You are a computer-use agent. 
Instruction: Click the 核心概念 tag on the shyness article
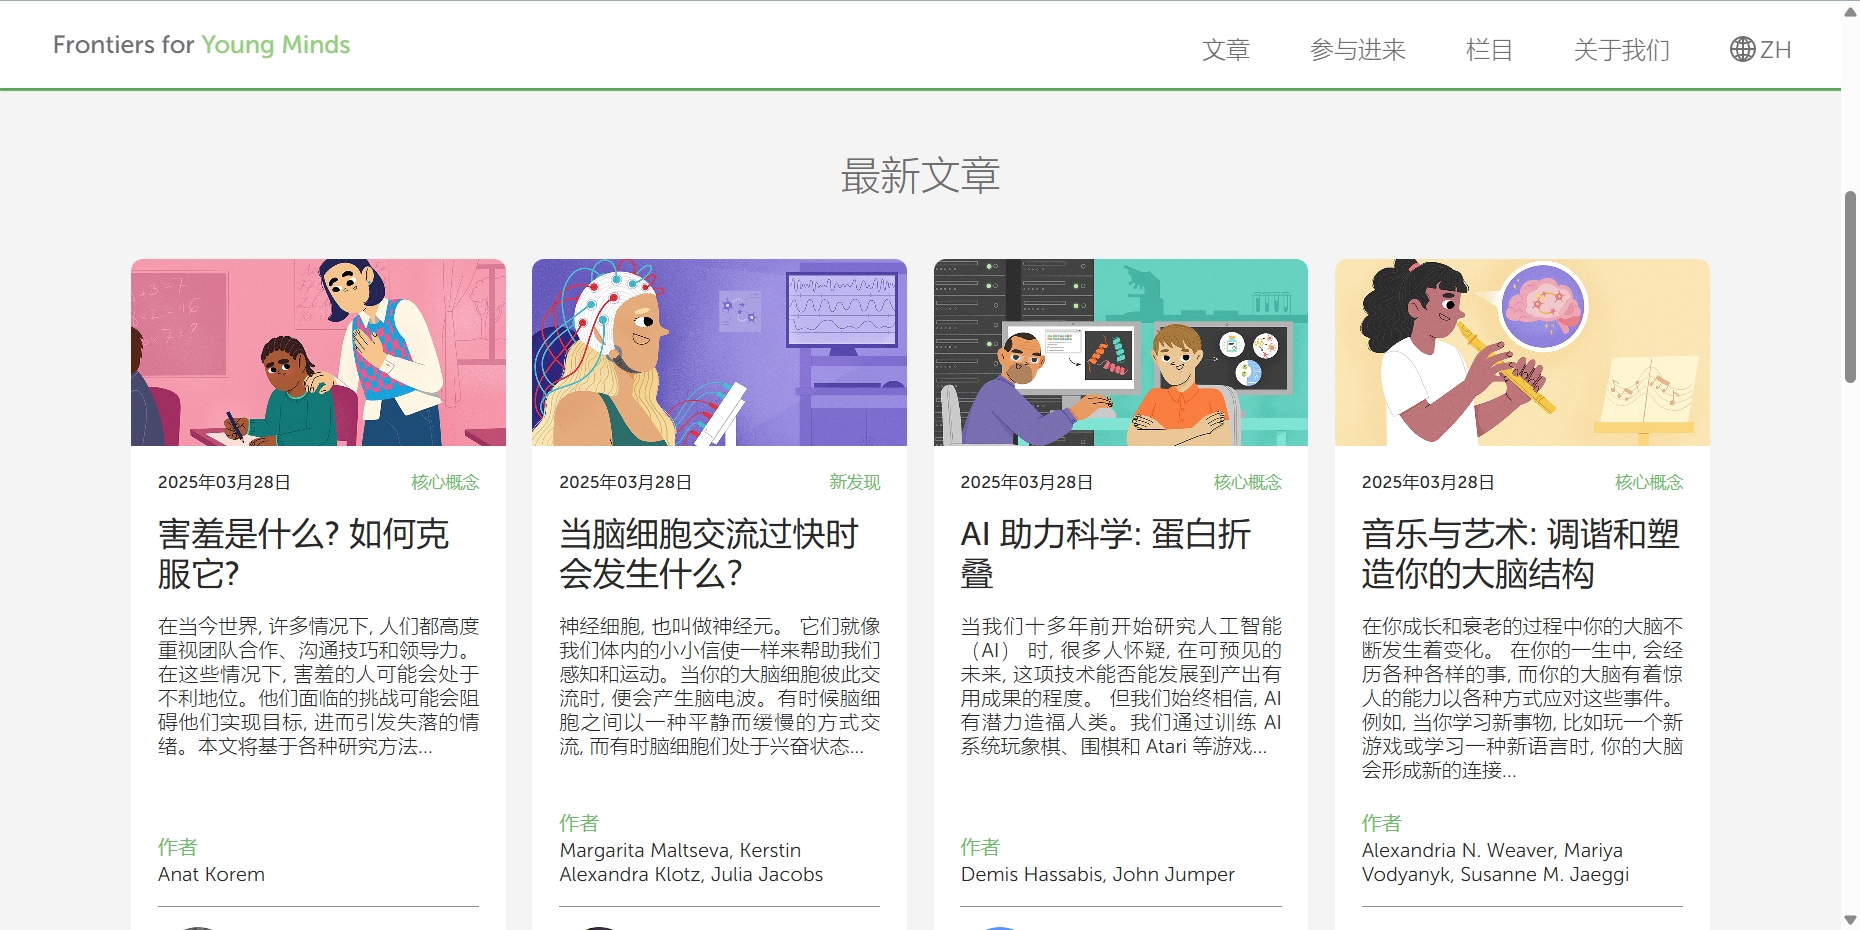pyautogui.click(x=445, y=482)
